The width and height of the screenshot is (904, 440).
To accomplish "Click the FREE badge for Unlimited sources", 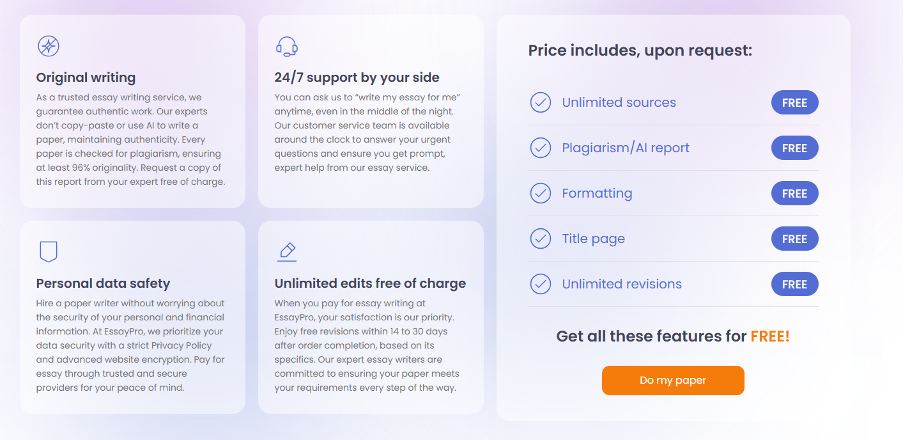I will pos(795,102).
